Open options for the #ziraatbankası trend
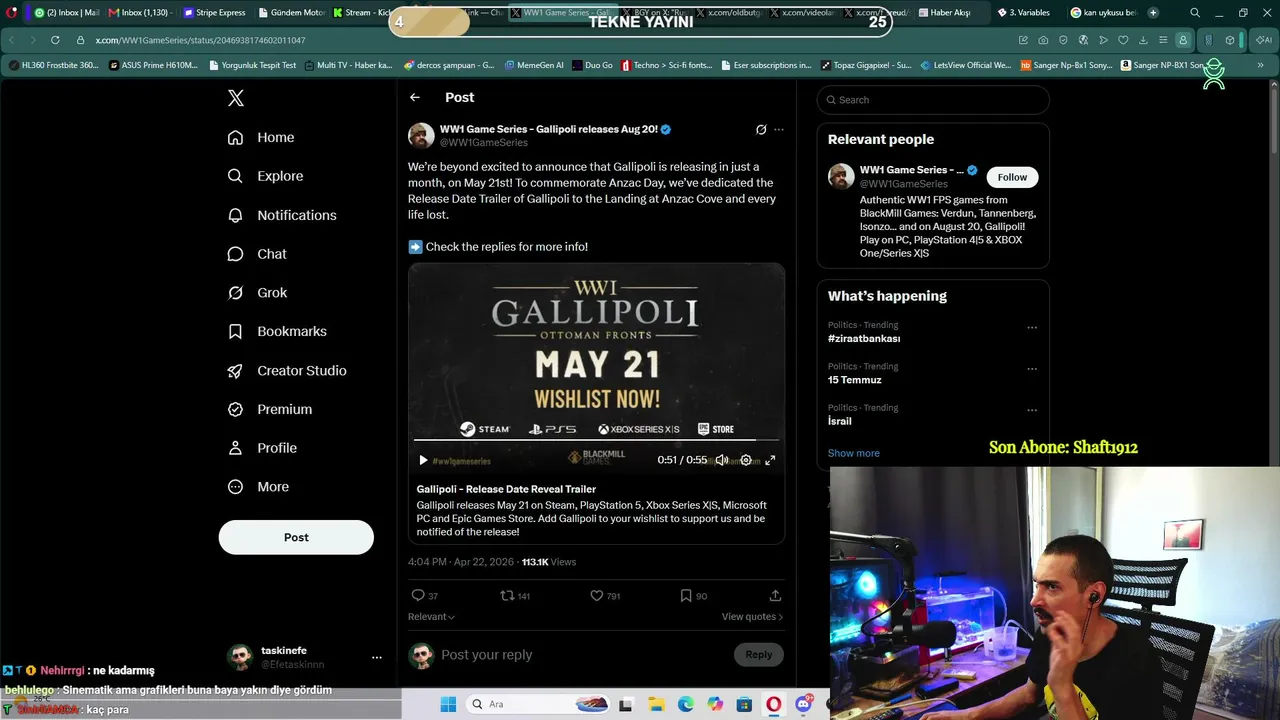This screenshot has width=1280, height=720. [x=1032, y=327]
